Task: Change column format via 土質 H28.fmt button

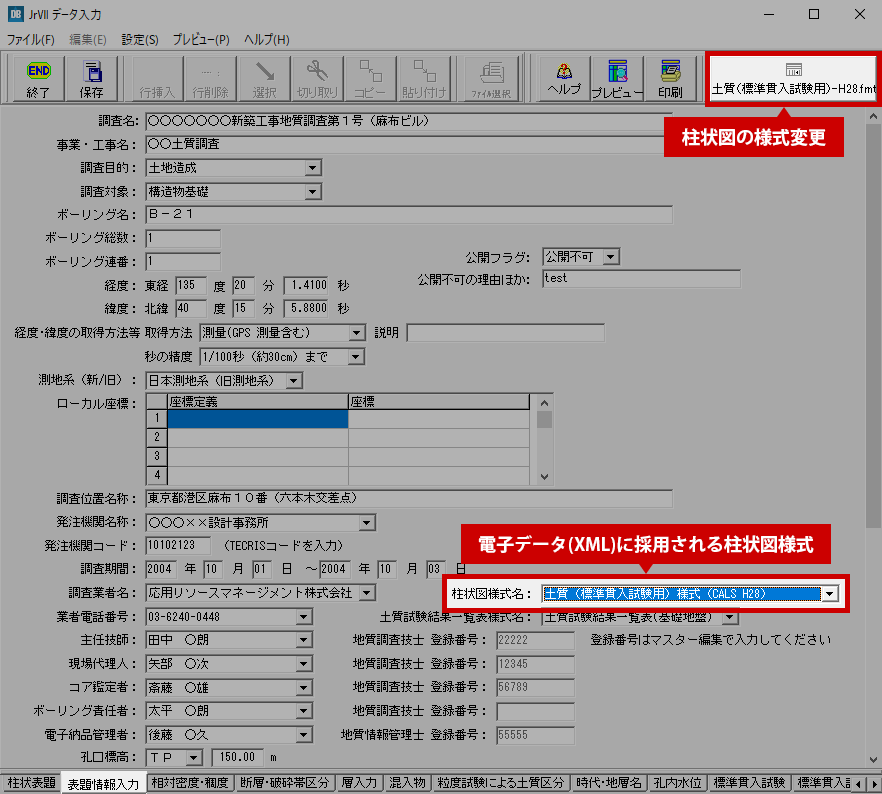Action: [793, 80]
